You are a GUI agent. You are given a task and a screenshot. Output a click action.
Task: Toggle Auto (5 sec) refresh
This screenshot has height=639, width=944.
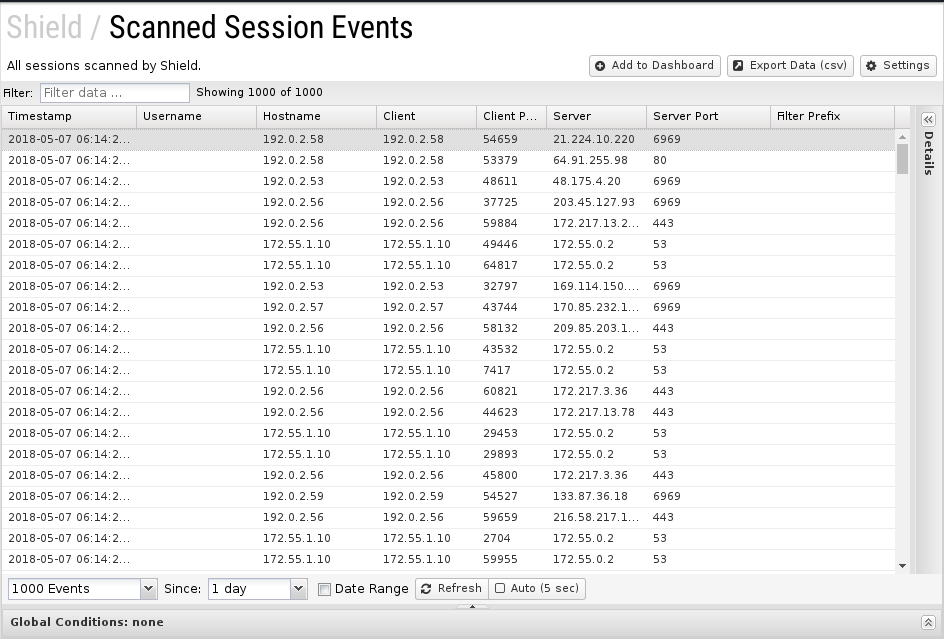pyautogui.click(x=536, y=588)
